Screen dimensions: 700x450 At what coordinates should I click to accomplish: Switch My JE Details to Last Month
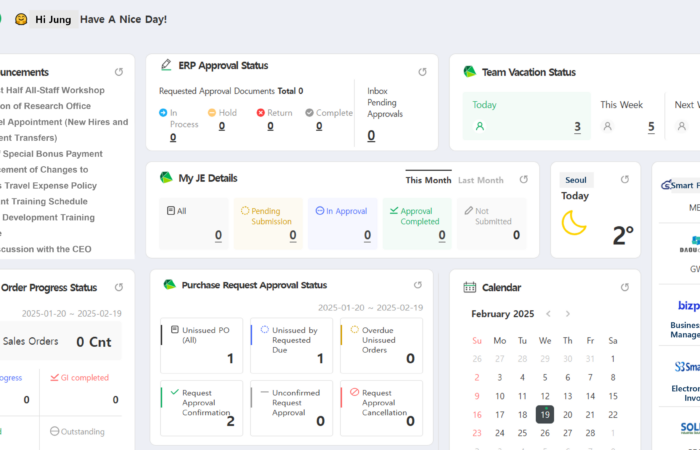click(480, 180)
